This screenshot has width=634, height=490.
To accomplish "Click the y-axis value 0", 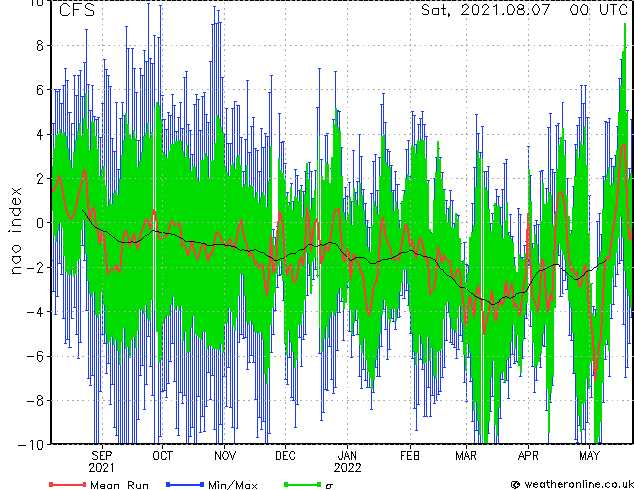I will click(x=40, y=223).
